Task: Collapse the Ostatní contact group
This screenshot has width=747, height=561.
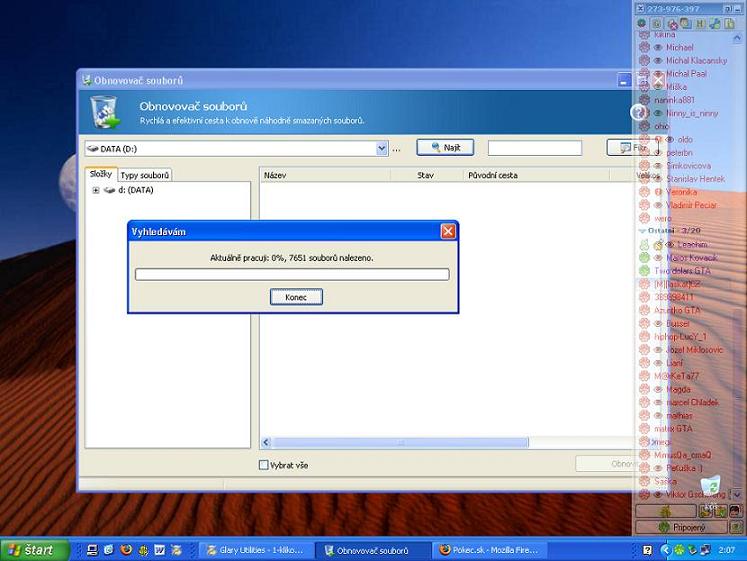Action: coord(642,231)
